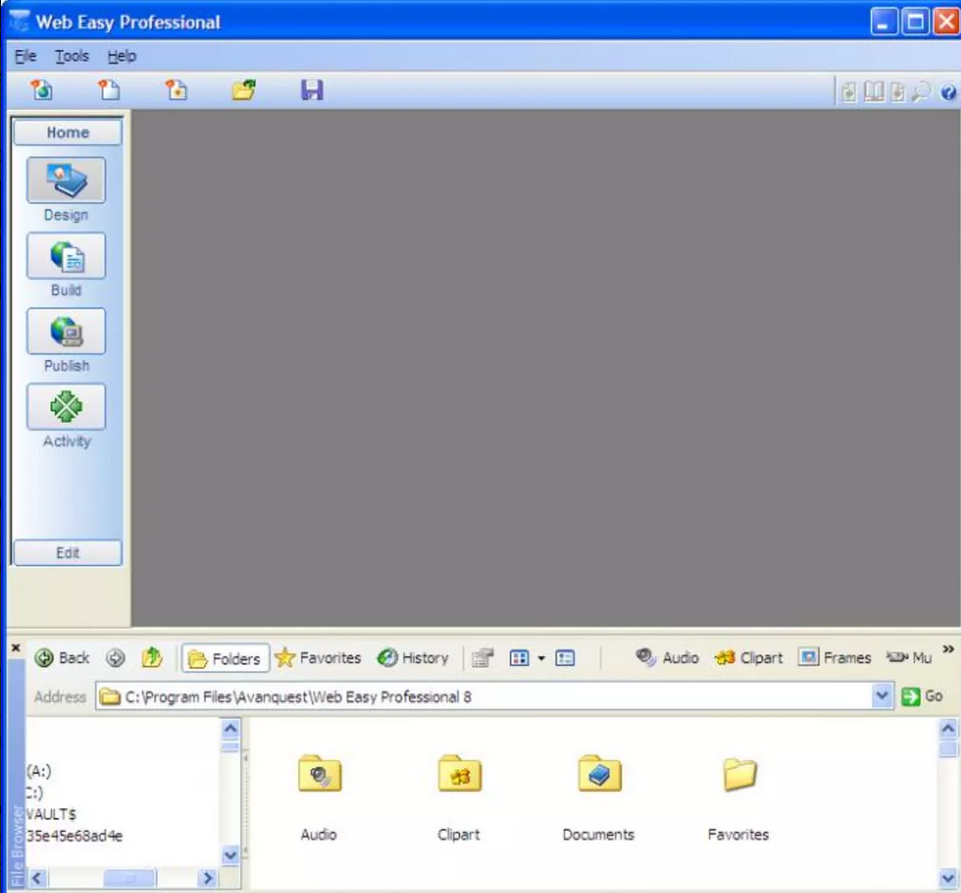The height and width of the screenshot is (893, 961).
Task: Click folder tree scroll down arrow
Action: coord(230,855)
